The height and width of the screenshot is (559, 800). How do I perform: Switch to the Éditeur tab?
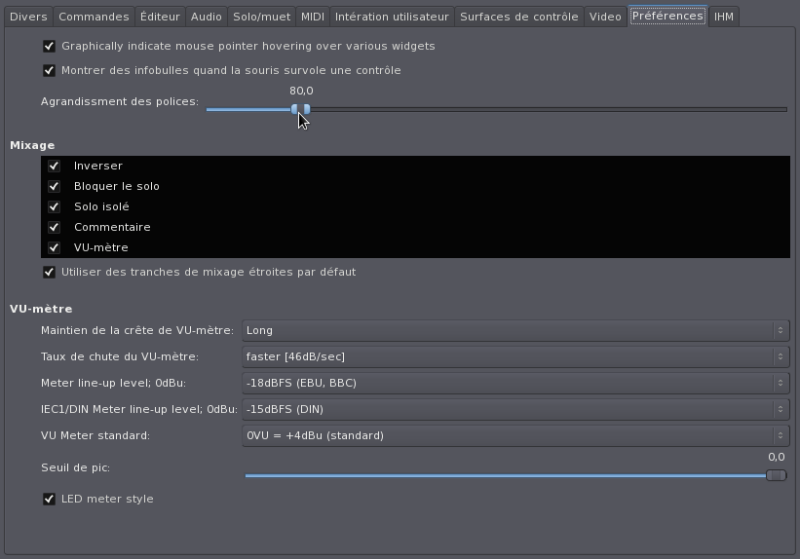[160, 17]
